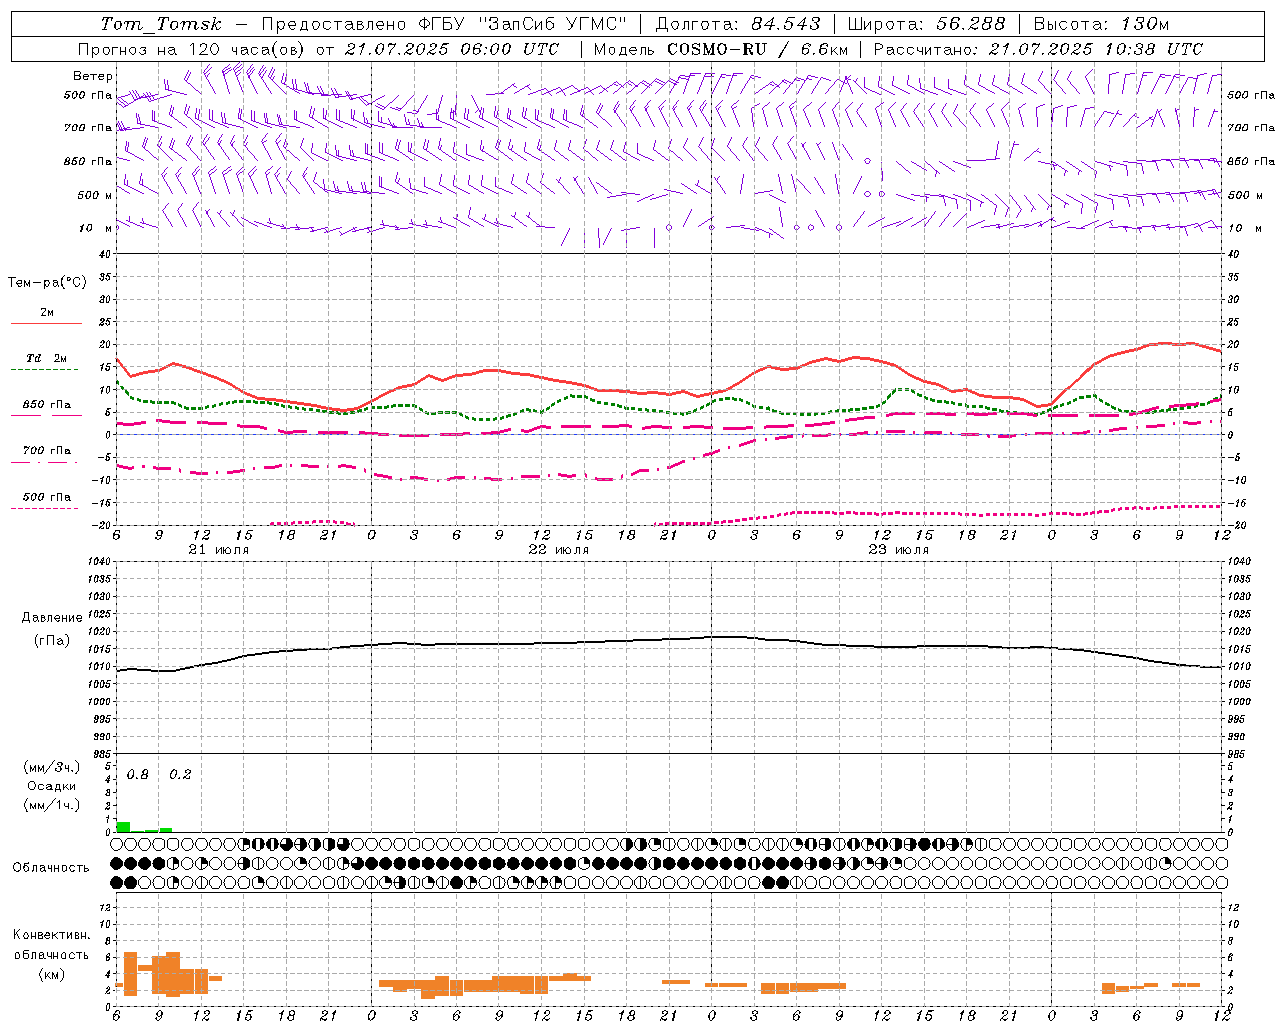This screenshot has height=1024, width=1280.
Task: Click the Осадки precipitation label
Action: [x=52, y=786]
